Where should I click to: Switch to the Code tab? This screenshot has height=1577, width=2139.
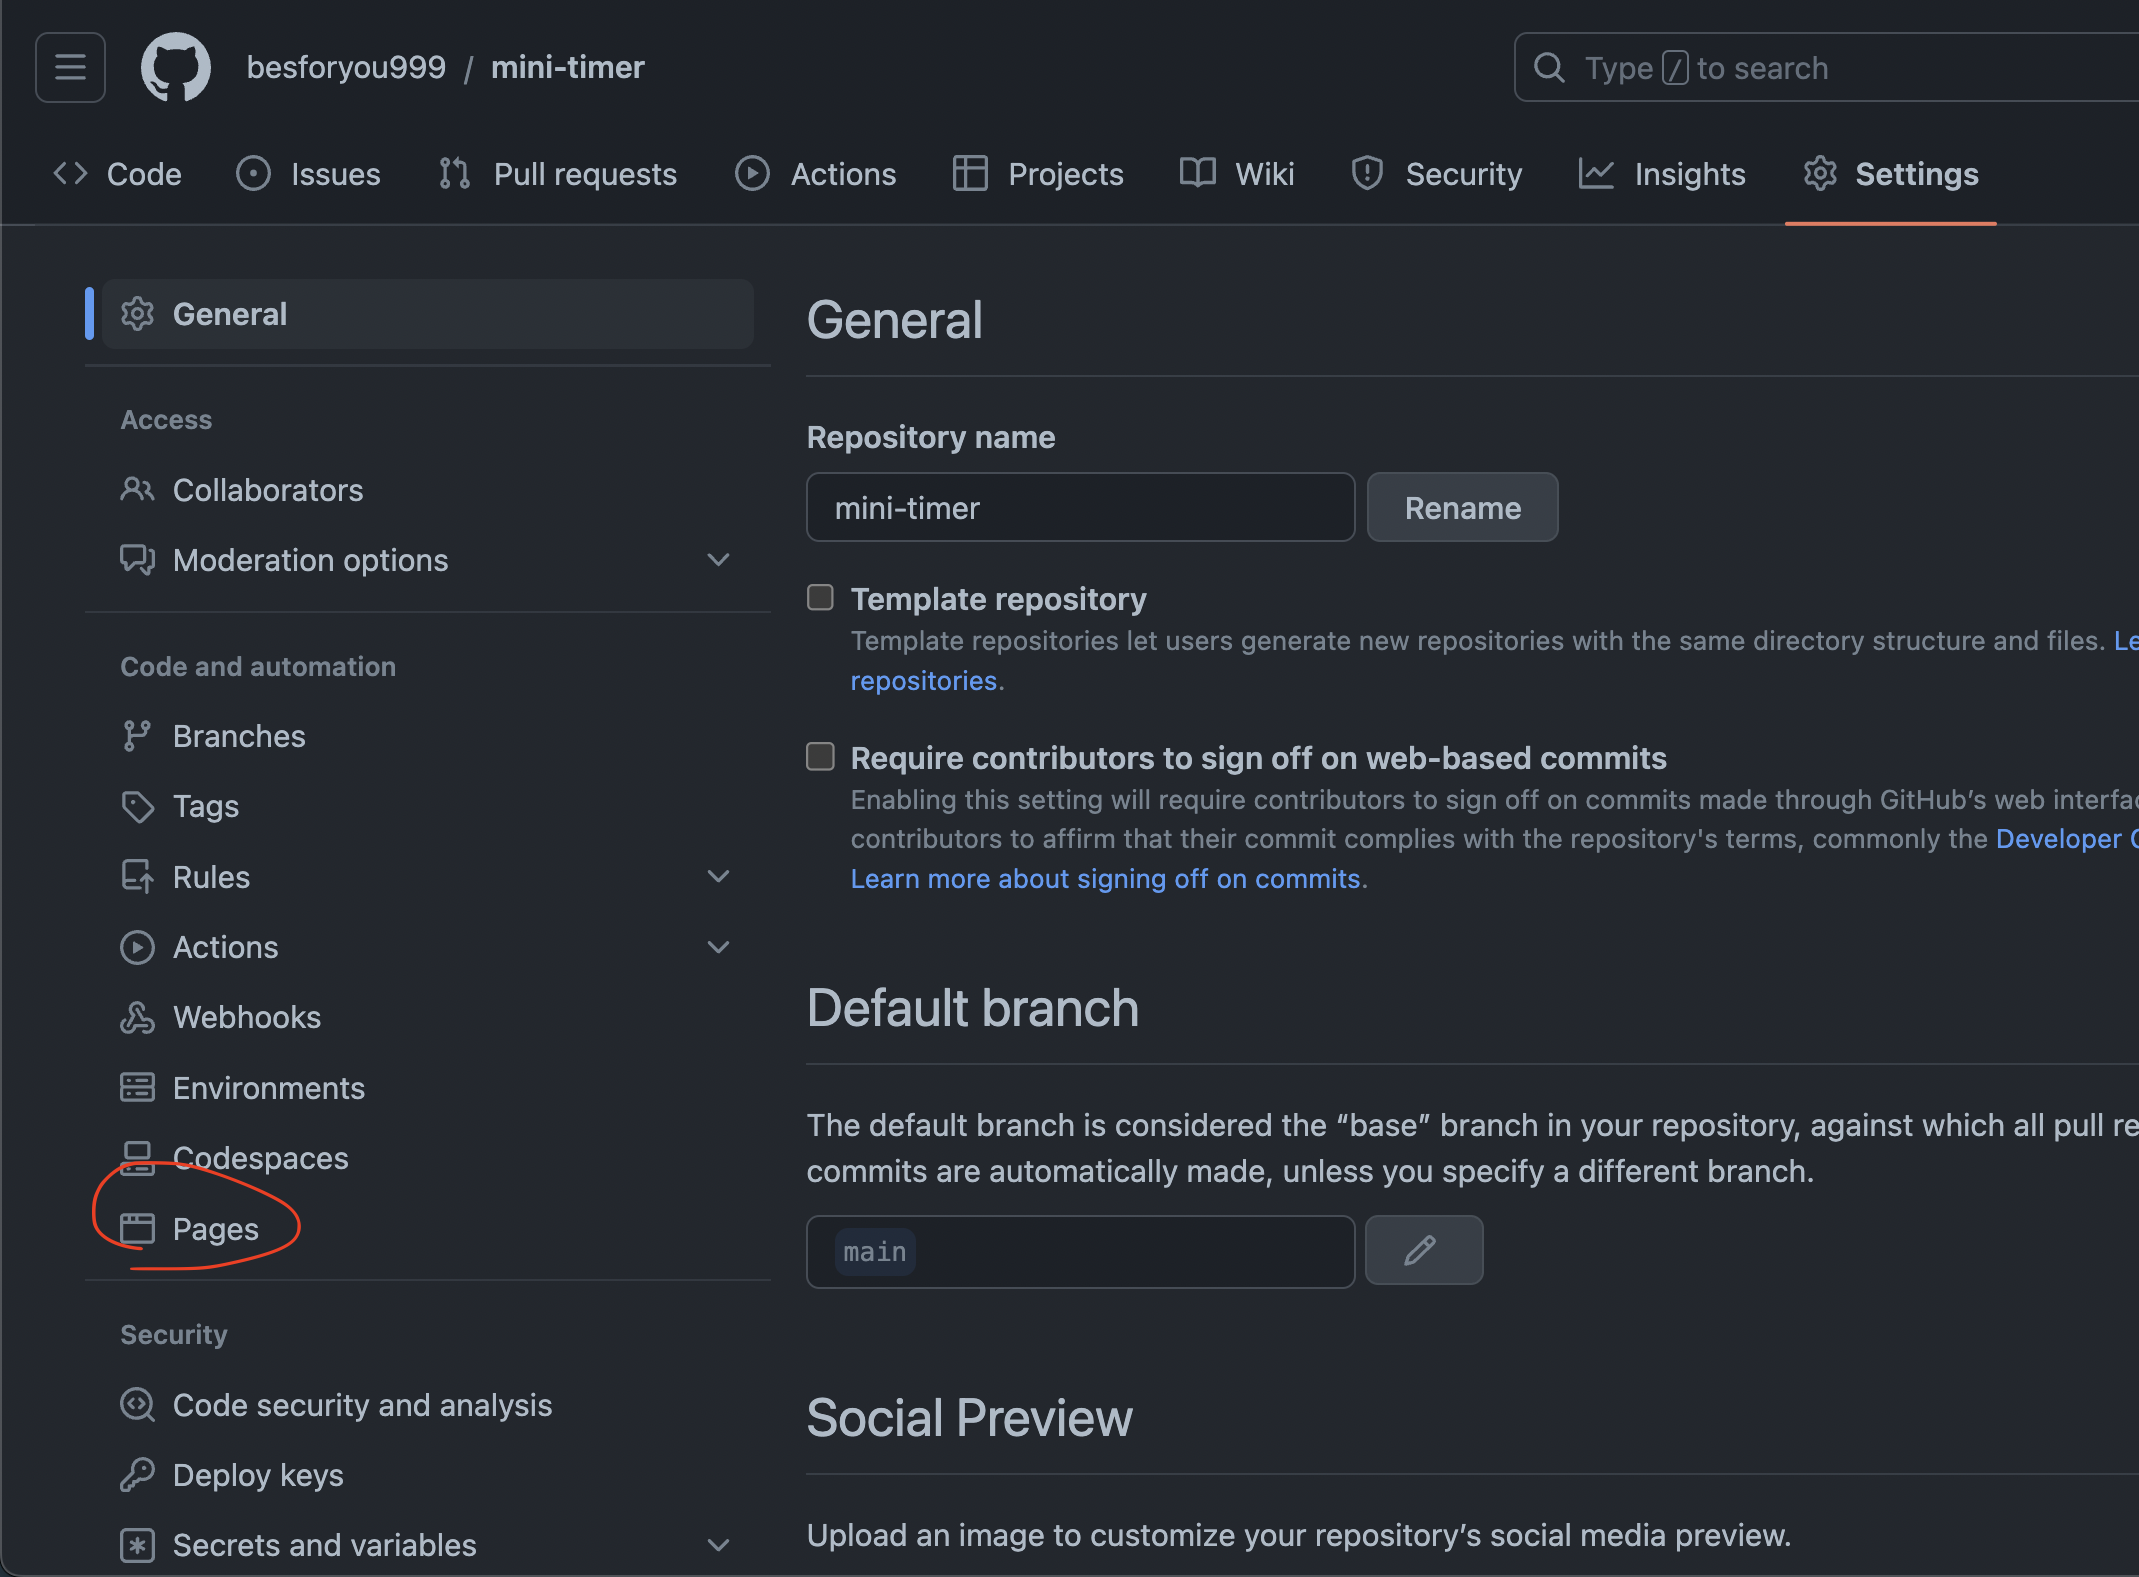117,174
